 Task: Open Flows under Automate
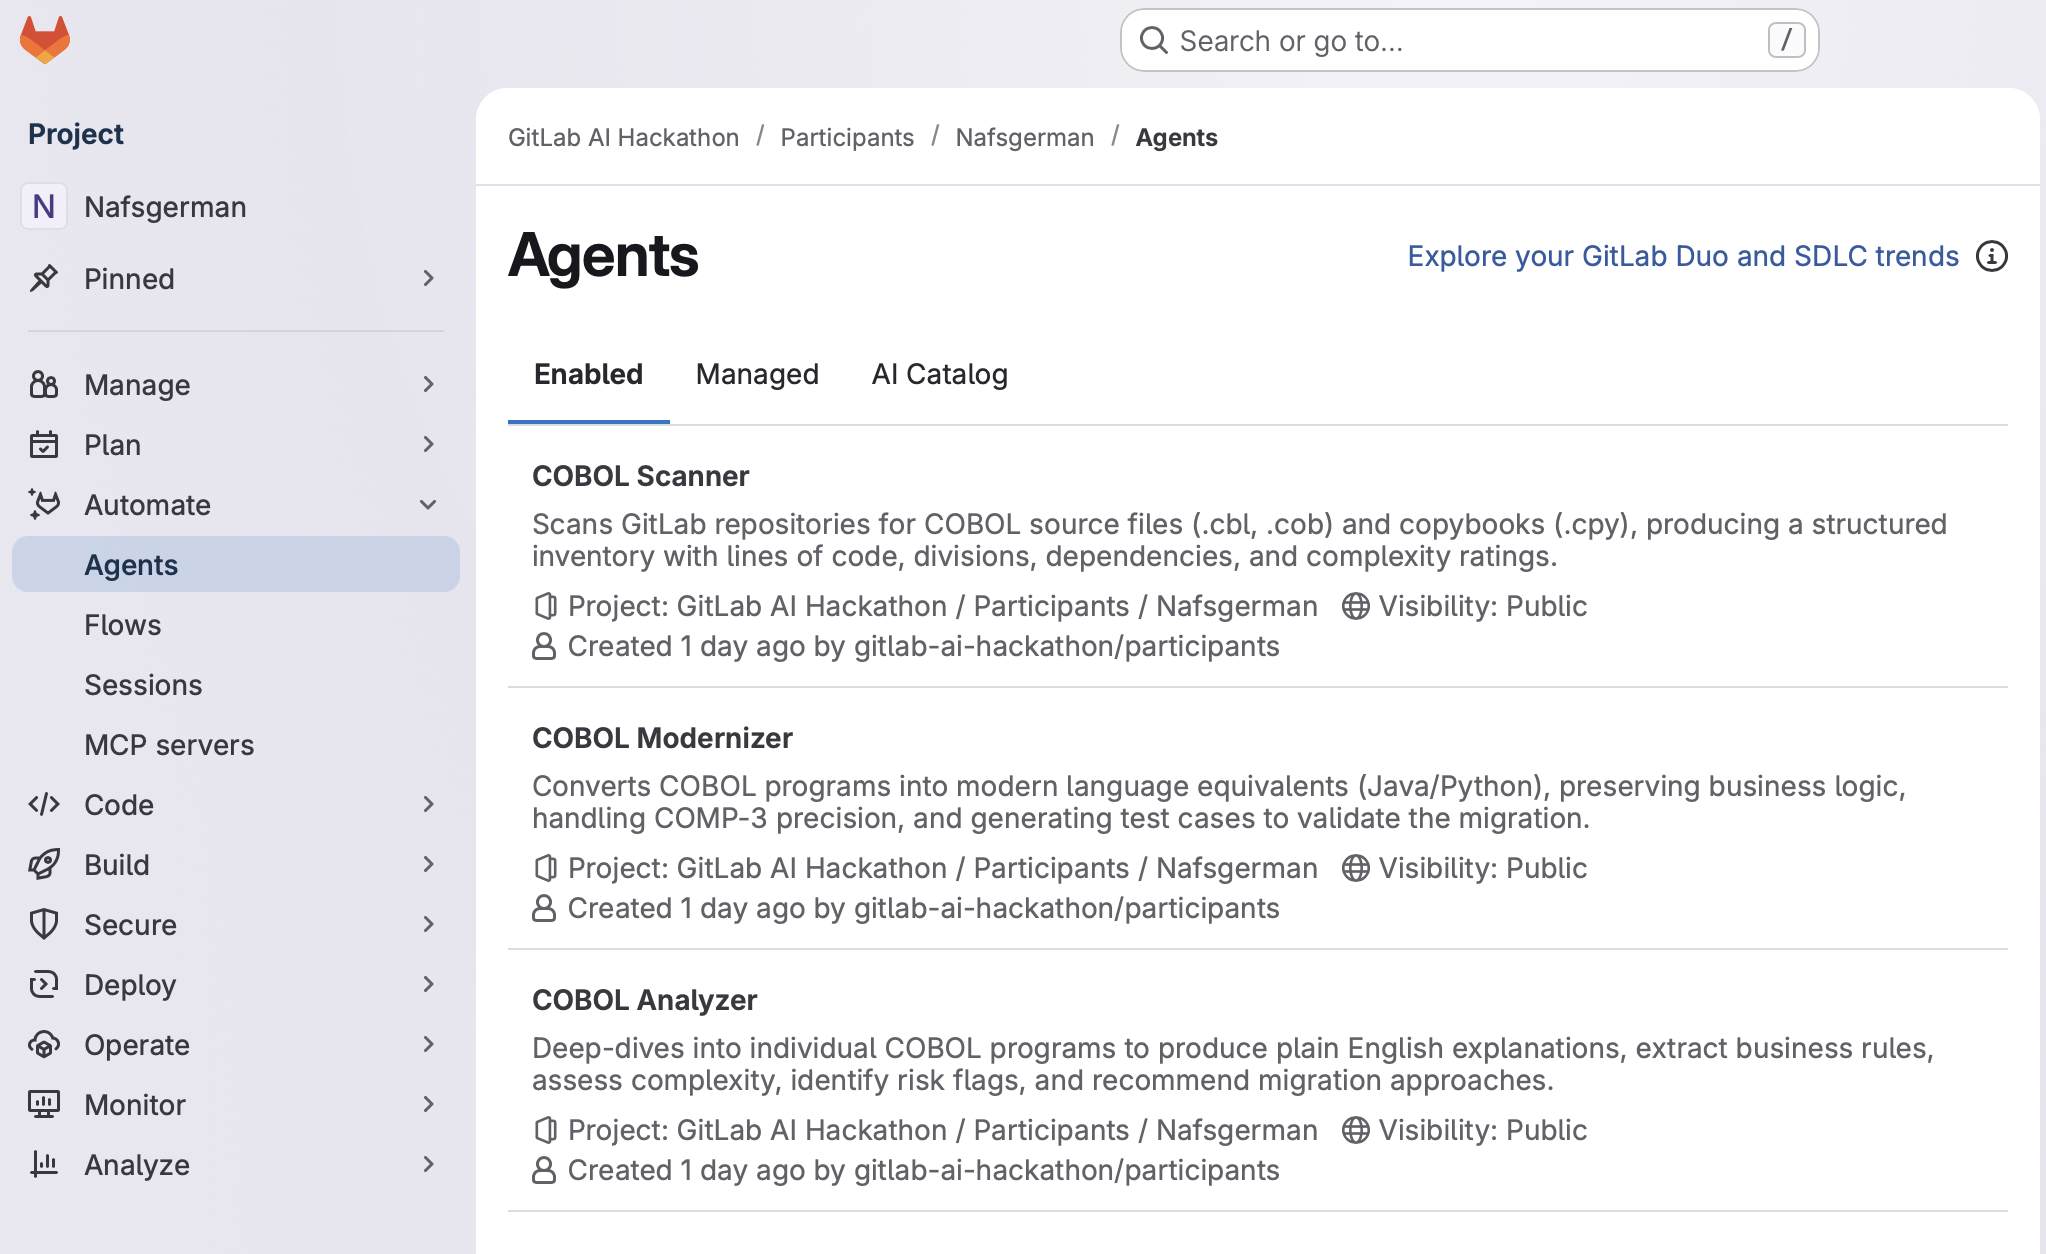pos(123,625)
